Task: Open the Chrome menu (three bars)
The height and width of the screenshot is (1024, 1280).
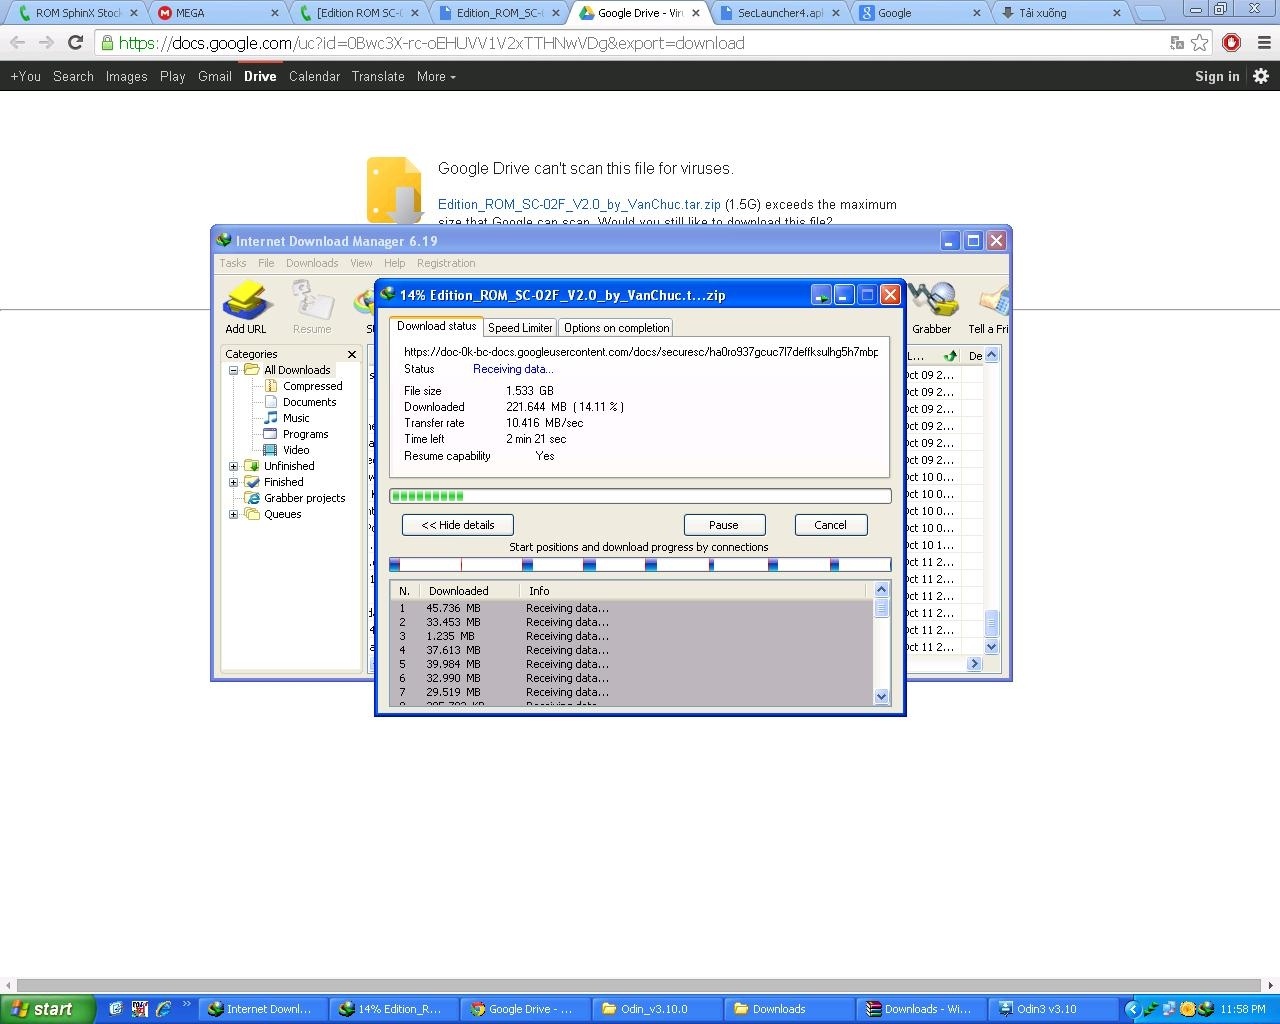Action: point(1264,43)
